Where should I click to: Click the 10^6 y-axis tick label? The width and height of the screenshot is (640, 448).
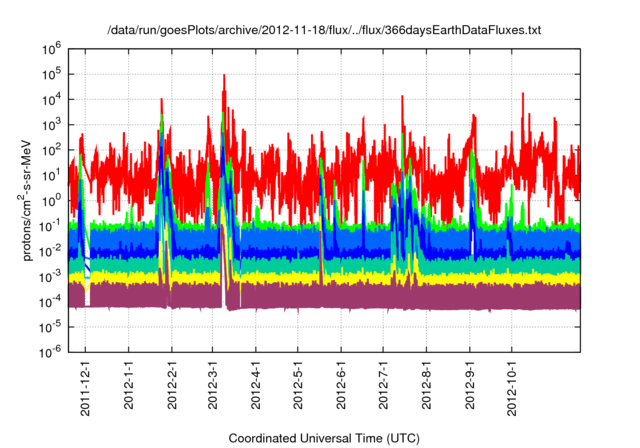51,49
